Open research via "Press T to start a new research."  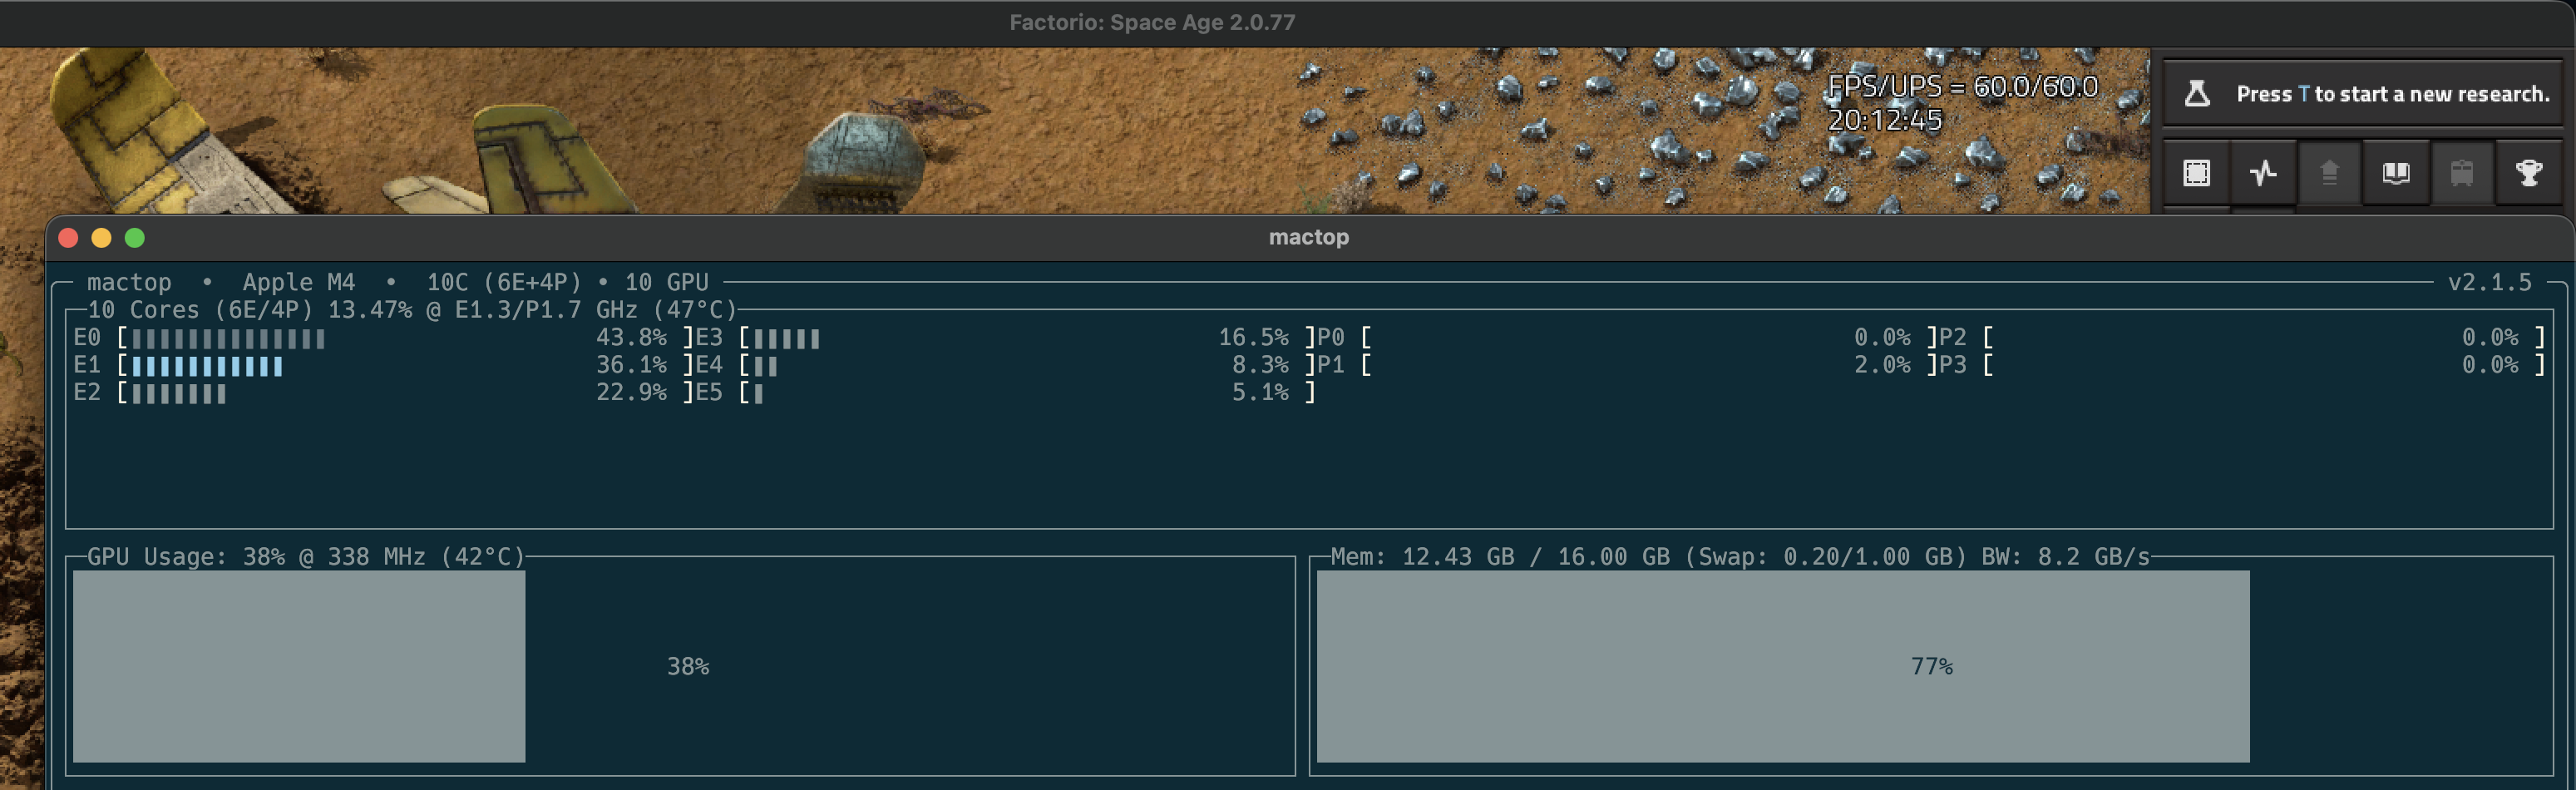tap(2392, 94)
